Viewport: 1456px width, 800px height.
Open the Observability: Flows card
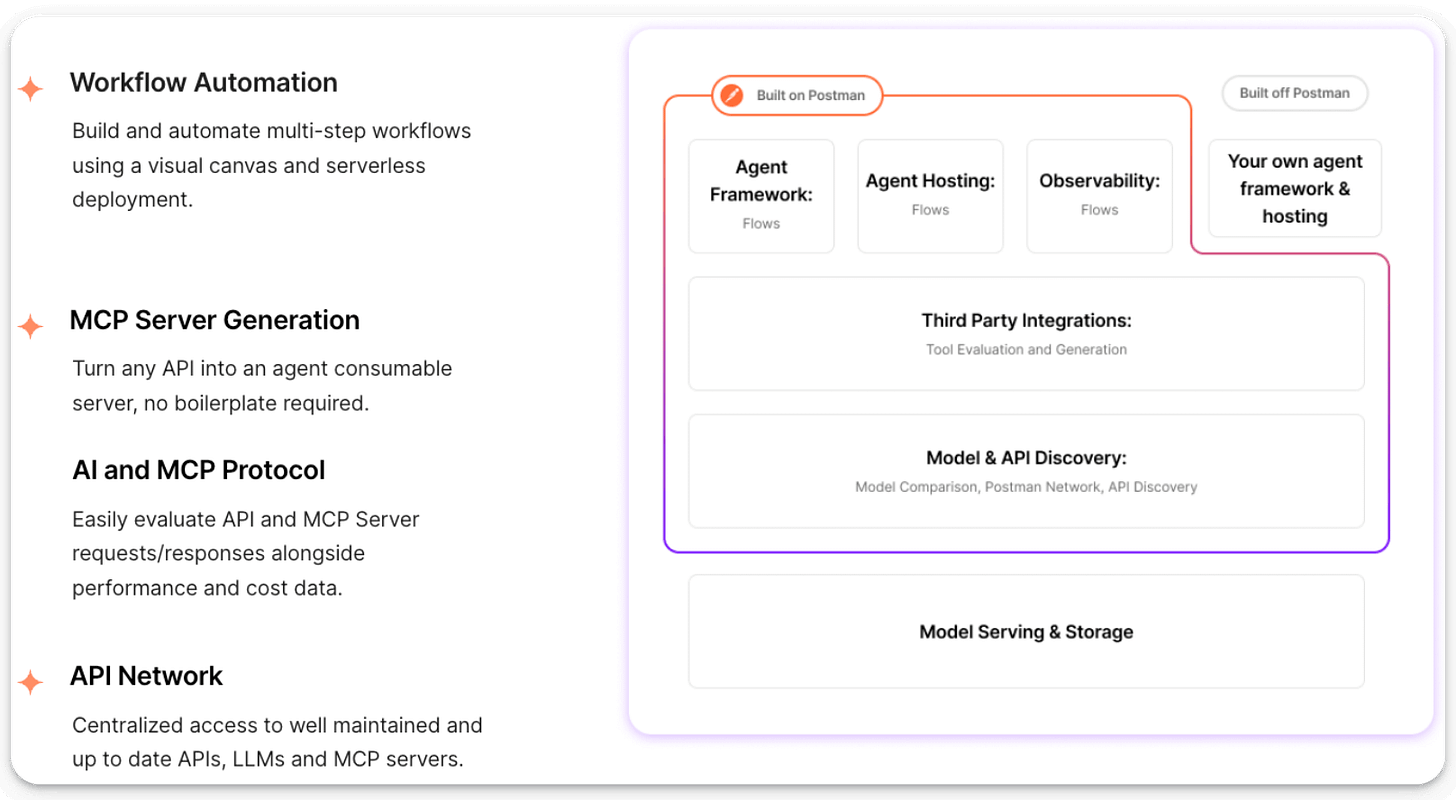(1099, 196)
